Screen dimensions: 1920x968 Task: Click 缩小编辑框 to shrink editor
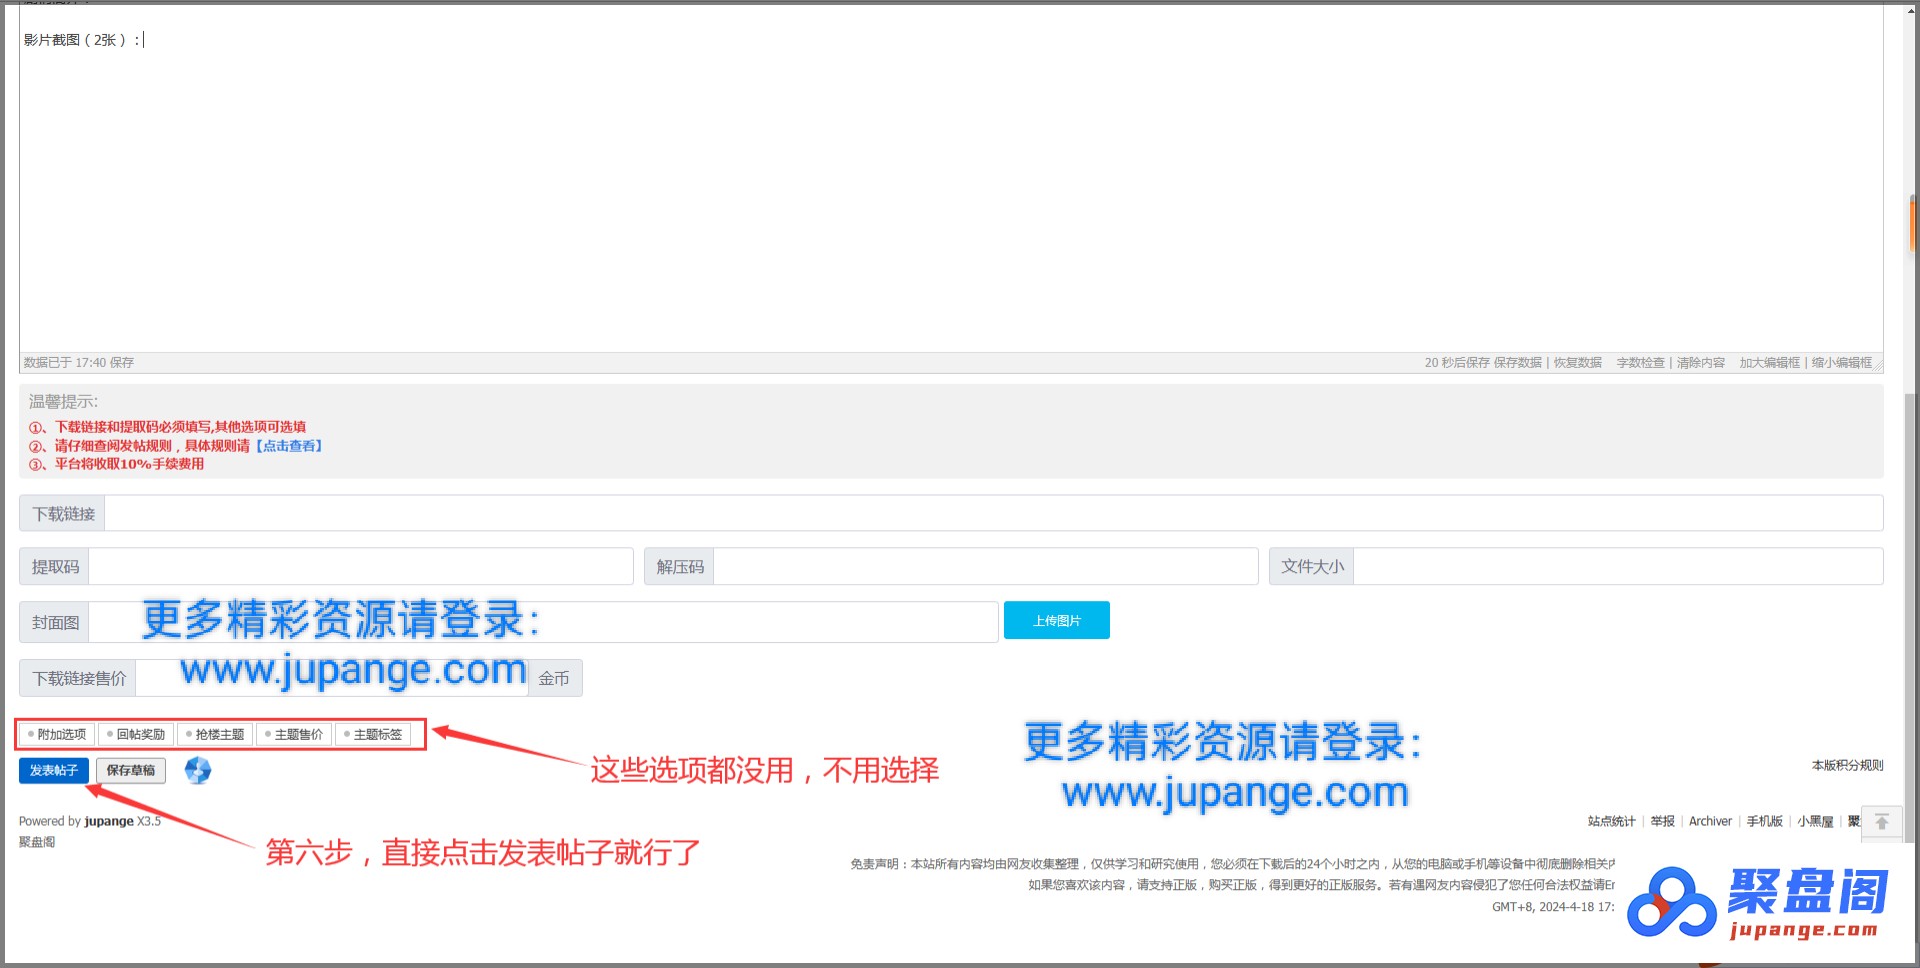click(1841, 363)
